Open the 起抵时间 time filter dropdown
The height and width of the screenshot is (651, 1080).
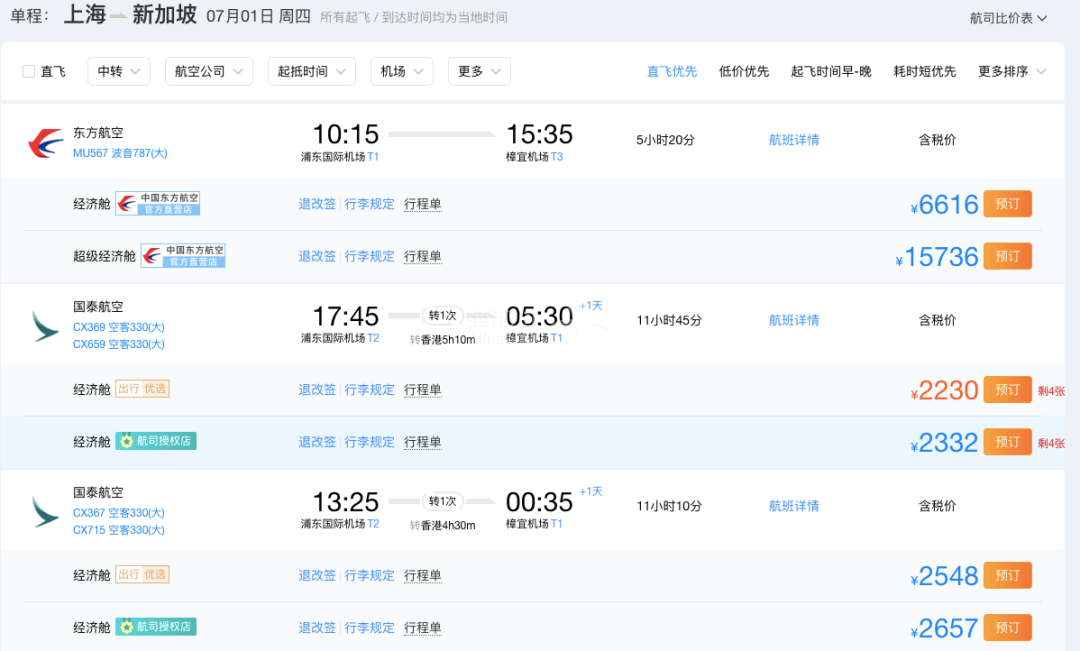click(311, 71)
